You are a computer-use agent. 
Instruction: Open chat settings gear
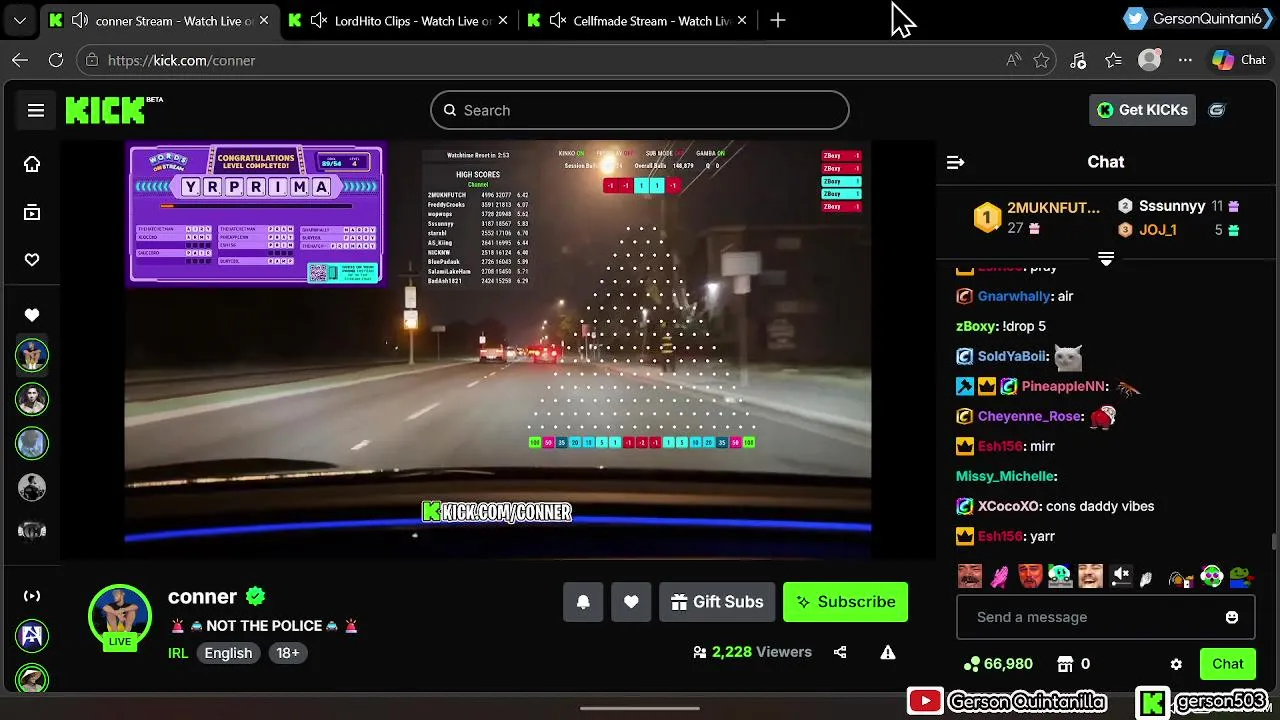[1176, 664]
